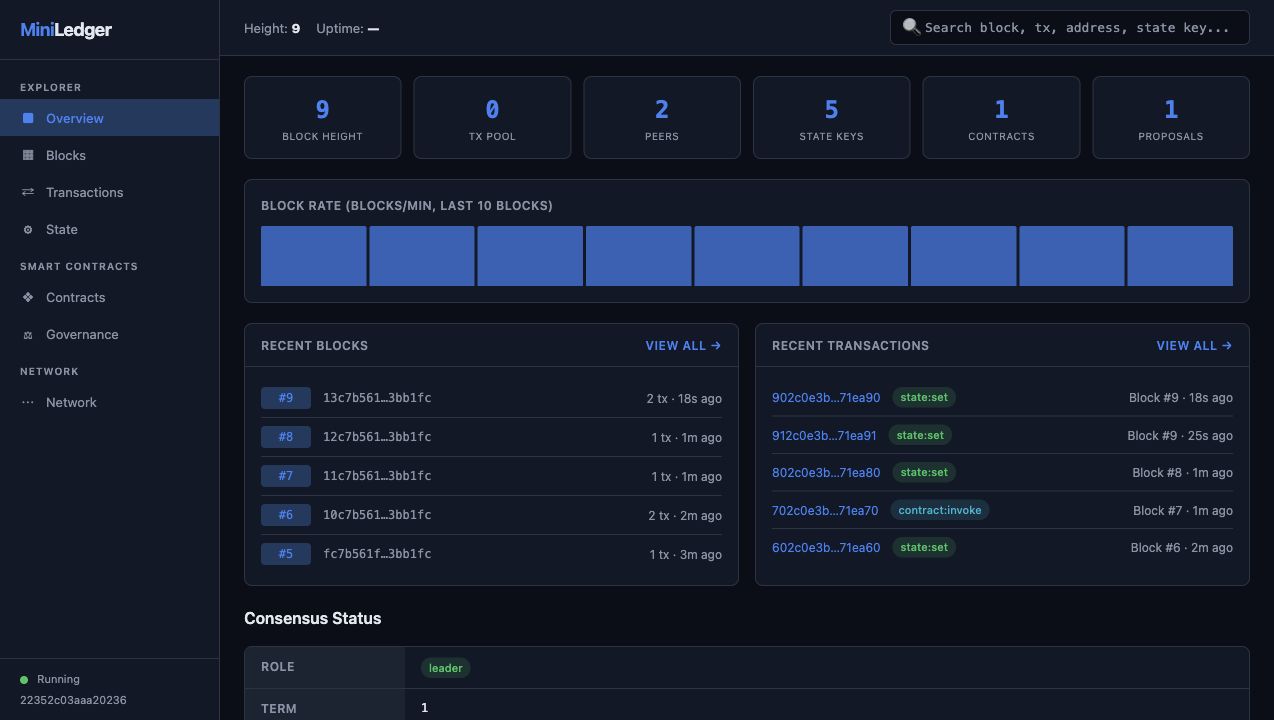Open block #8 badge
This screenshot has width=1274, height=720.
286,437
